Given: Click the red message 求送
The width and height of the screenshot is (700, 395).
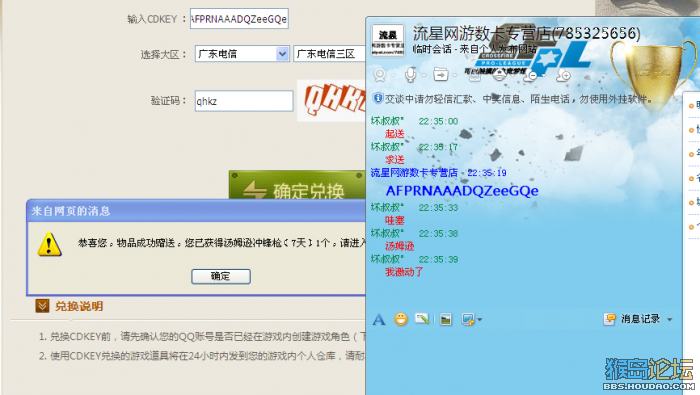Looking at the screenshot, I should point(395,159).
